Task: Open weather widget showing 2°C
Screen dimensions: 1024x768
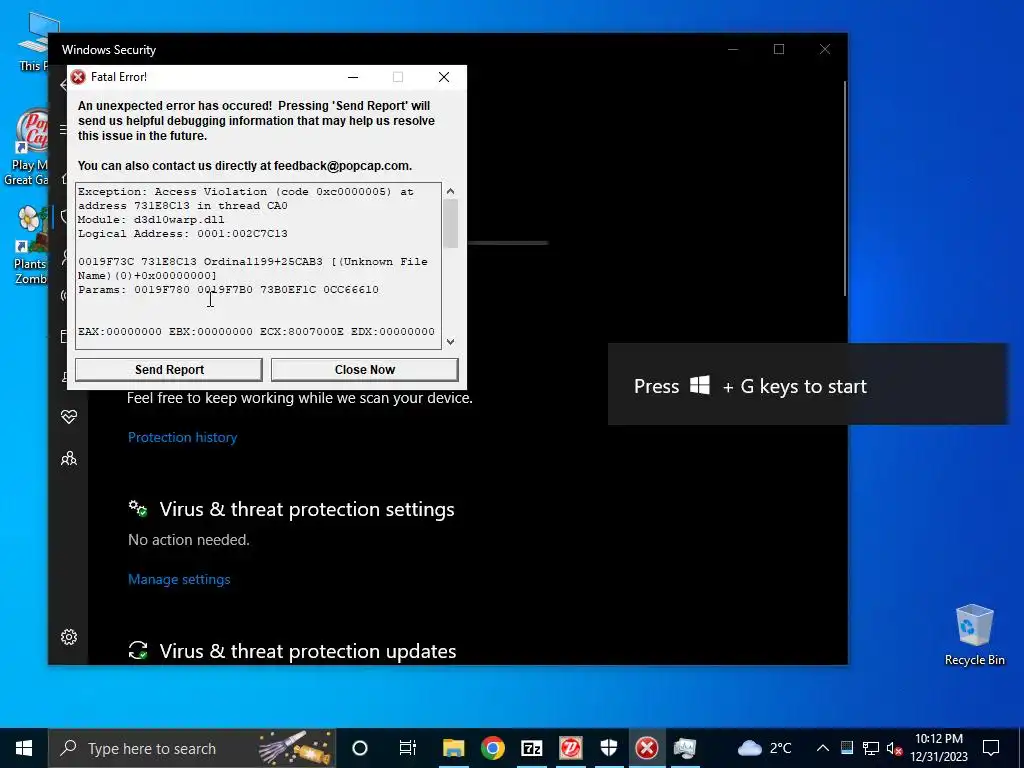Action: coord(764,748)
